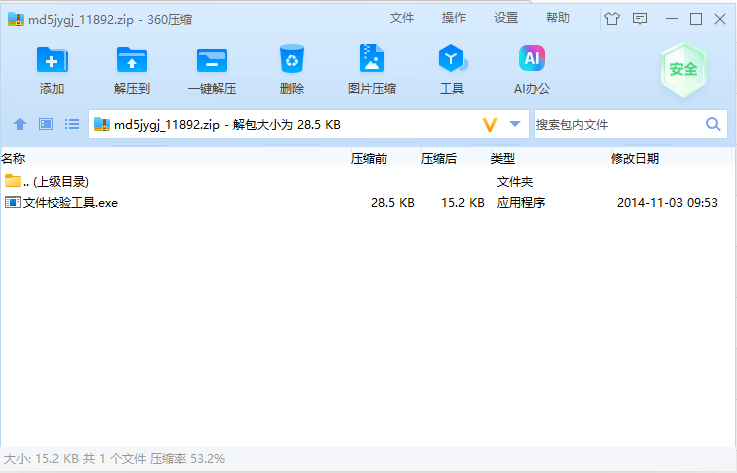Open the 帮助 menu
This screenshot has width=737, height=473.
(558, 18)
